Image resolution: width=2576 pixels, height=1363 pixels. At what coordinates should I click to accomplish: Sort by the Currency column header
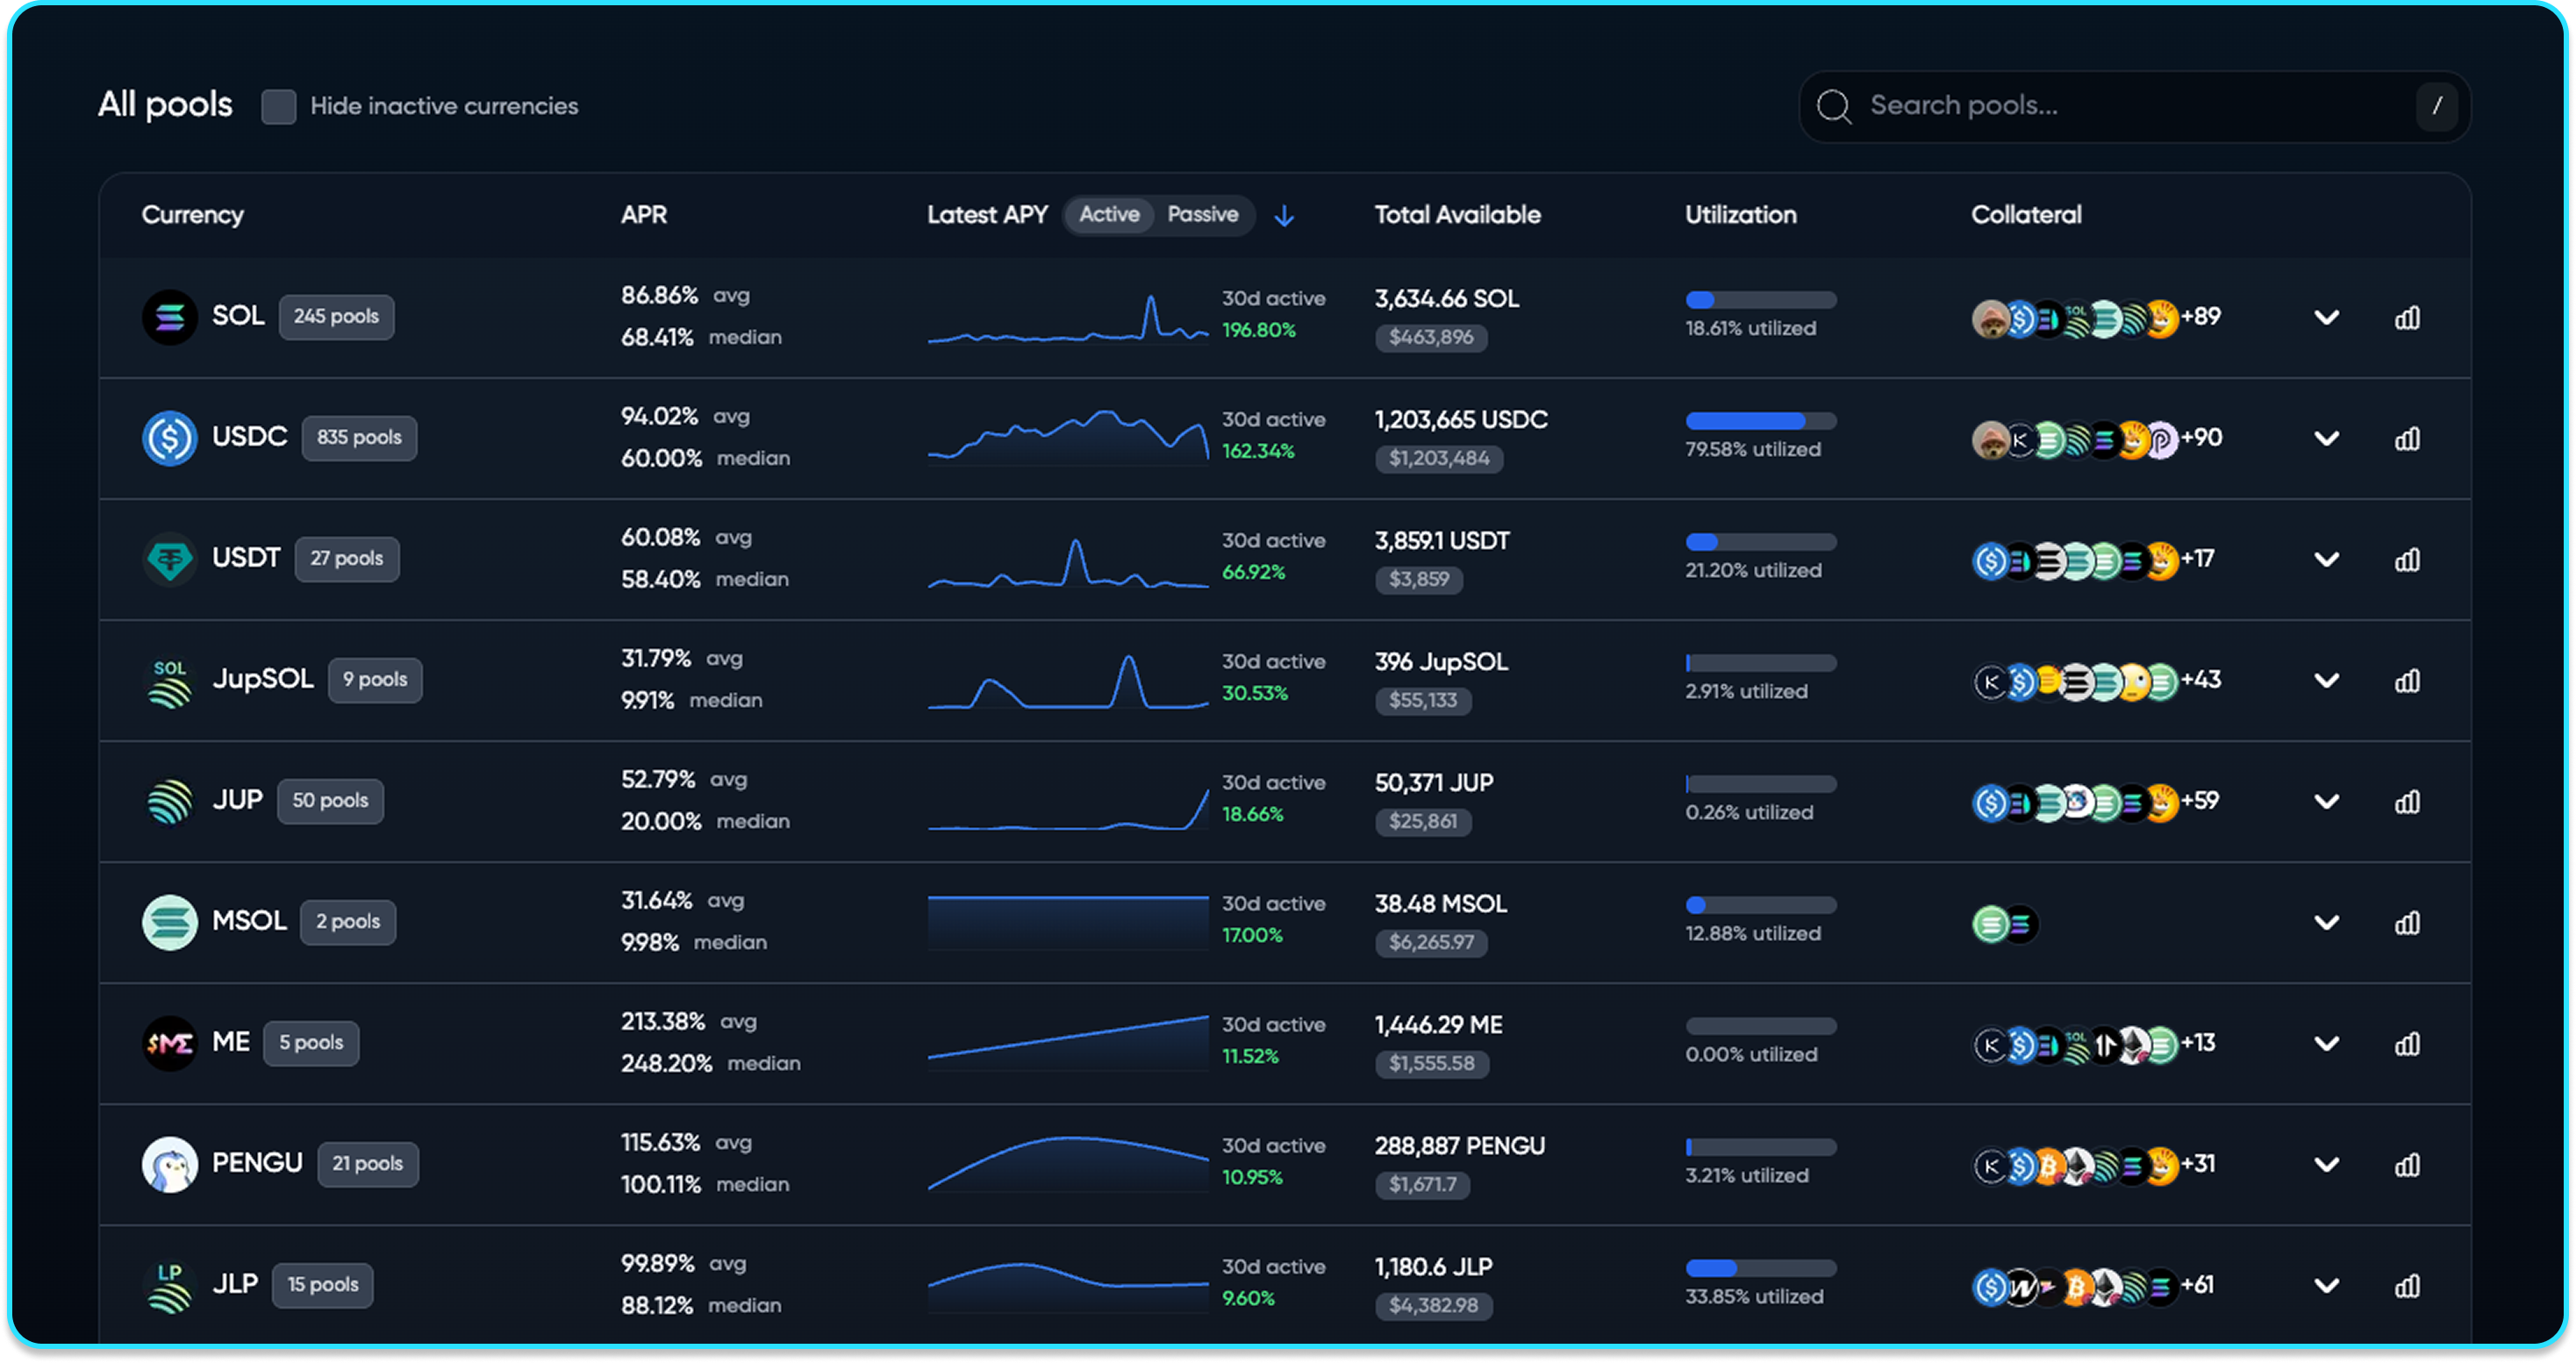coord(192,215)
